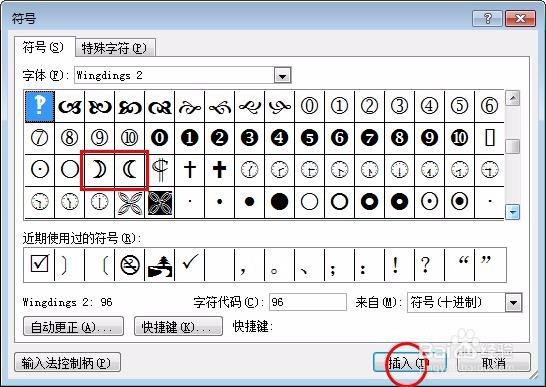
Task: Pick the semicolon in recent symbols
Action: point(339,265)
